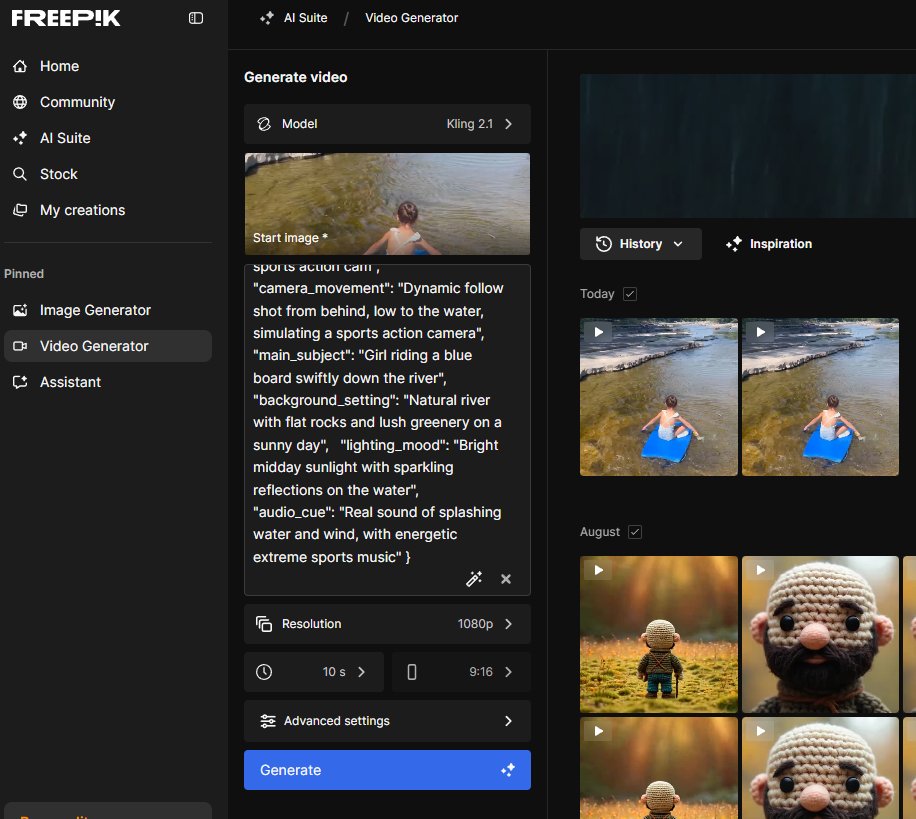Click the sparkle icon on Generate button
This screenshot has width=916, height=819.
coord(508,770)
